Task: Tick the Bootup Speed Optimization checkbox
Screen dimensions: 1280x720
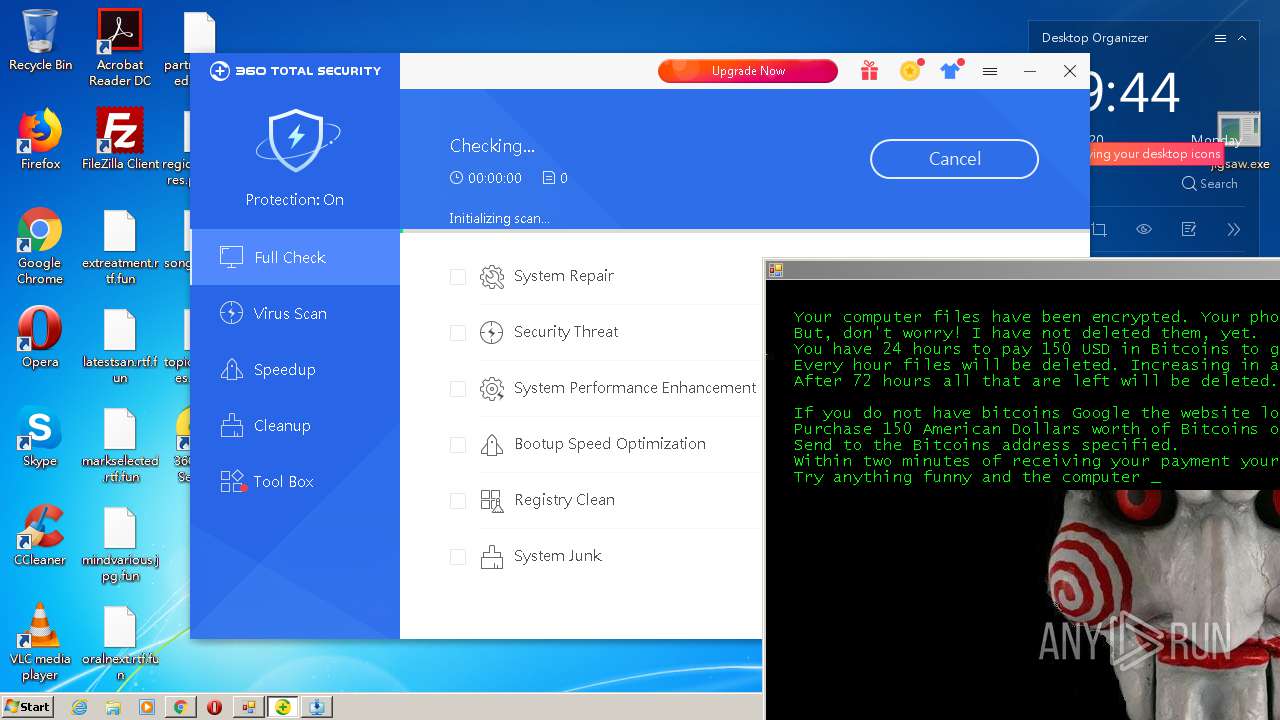Action: 458,445
